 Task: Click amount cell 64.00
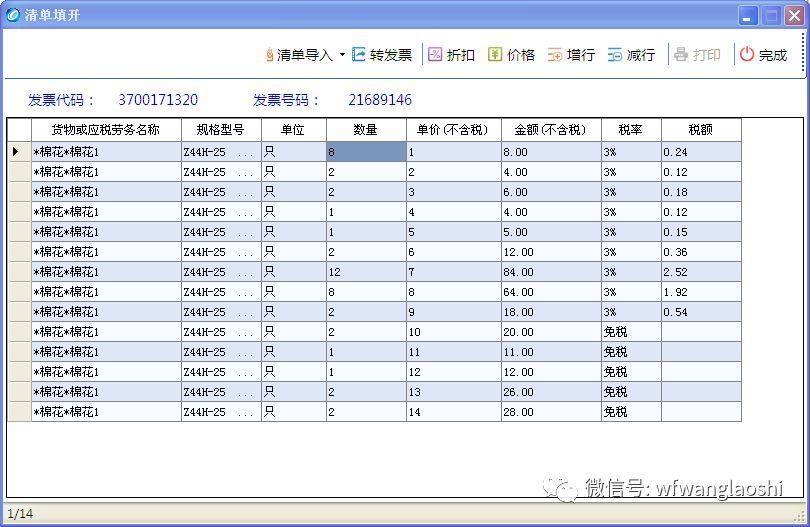point(551,292)
